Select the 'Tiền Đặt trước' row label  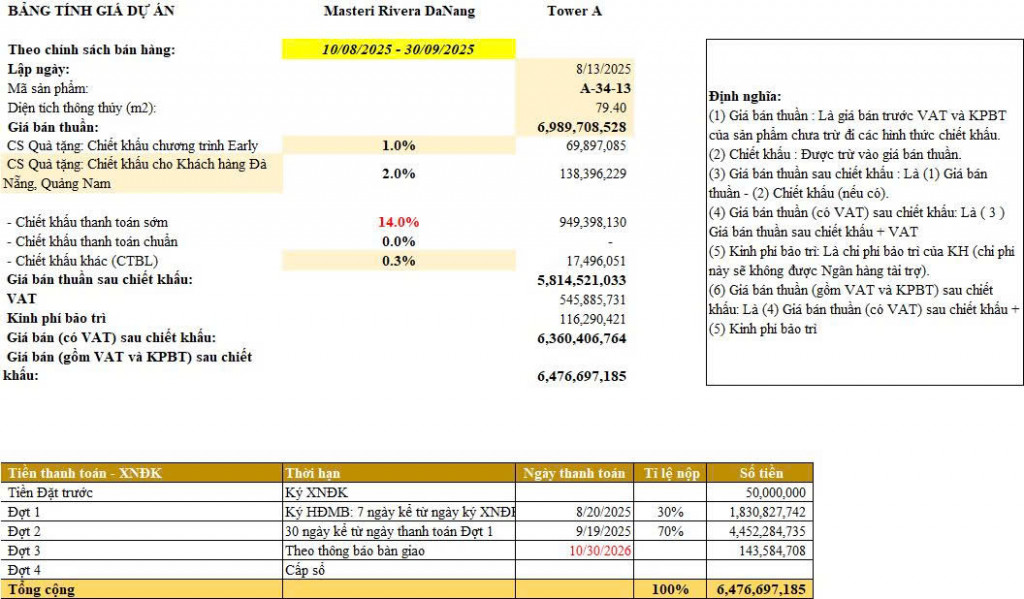click(x=50, y=493)
